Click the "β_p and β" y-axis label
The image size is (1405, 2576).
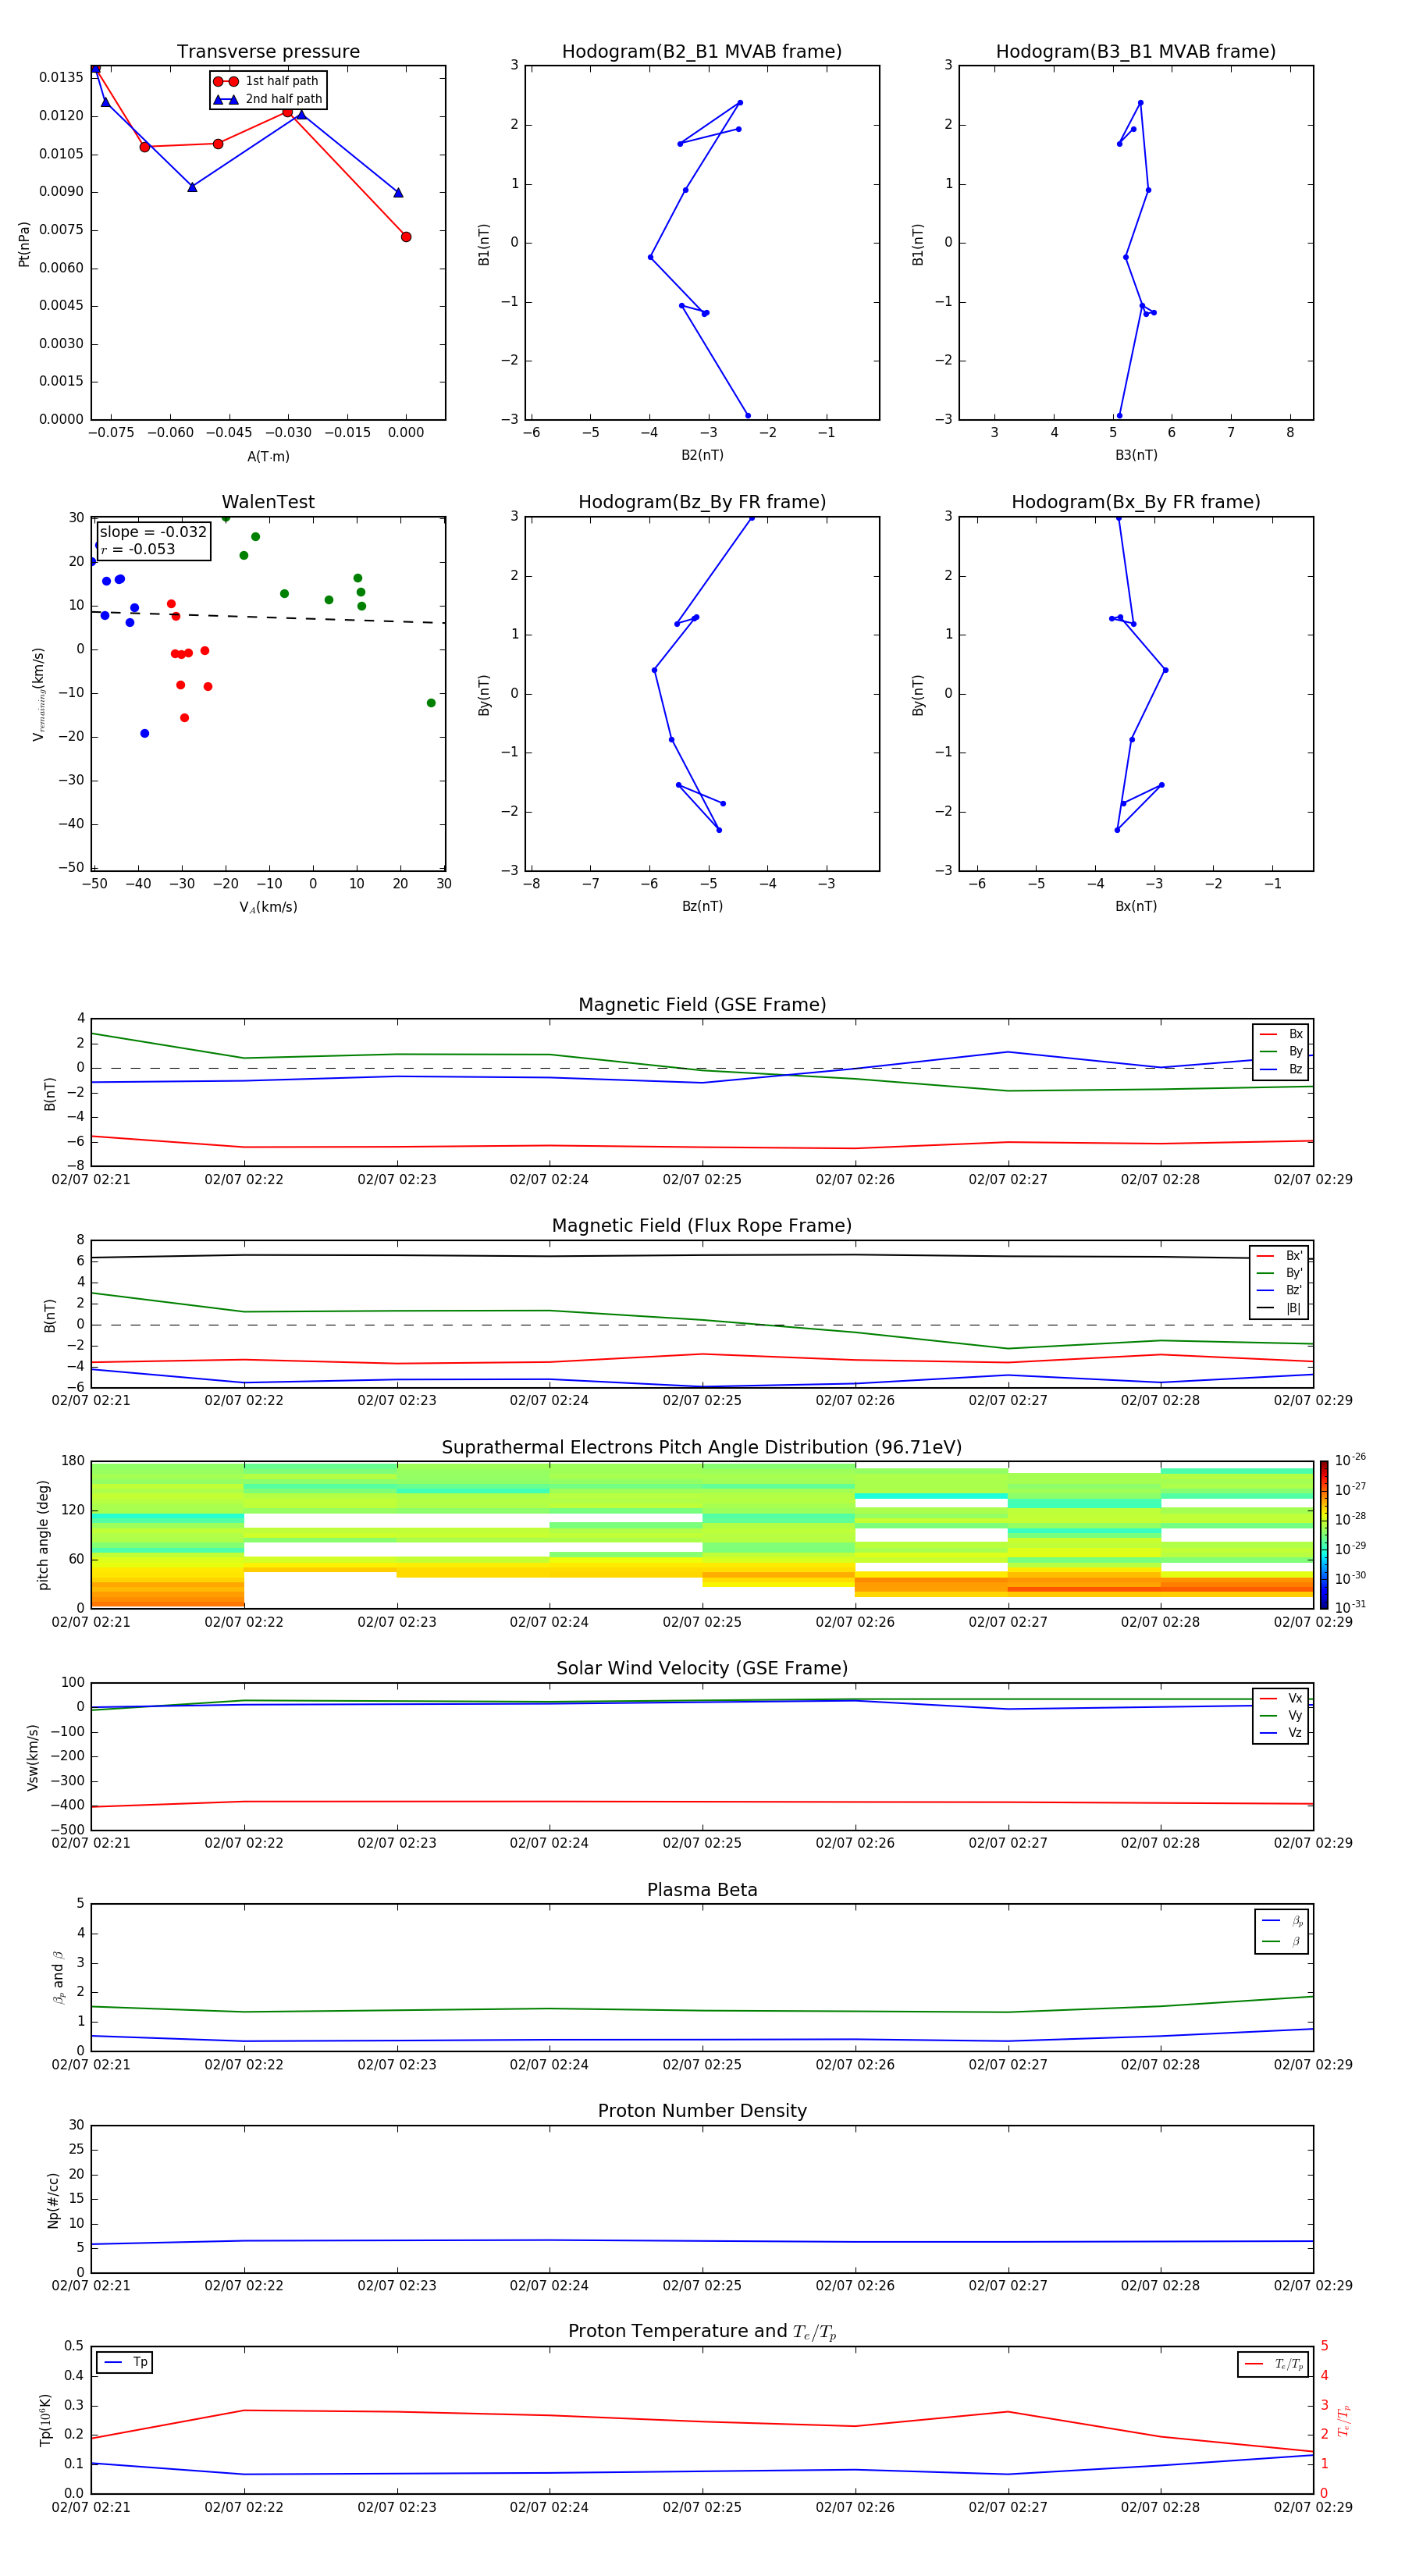tap(58, 1977)
